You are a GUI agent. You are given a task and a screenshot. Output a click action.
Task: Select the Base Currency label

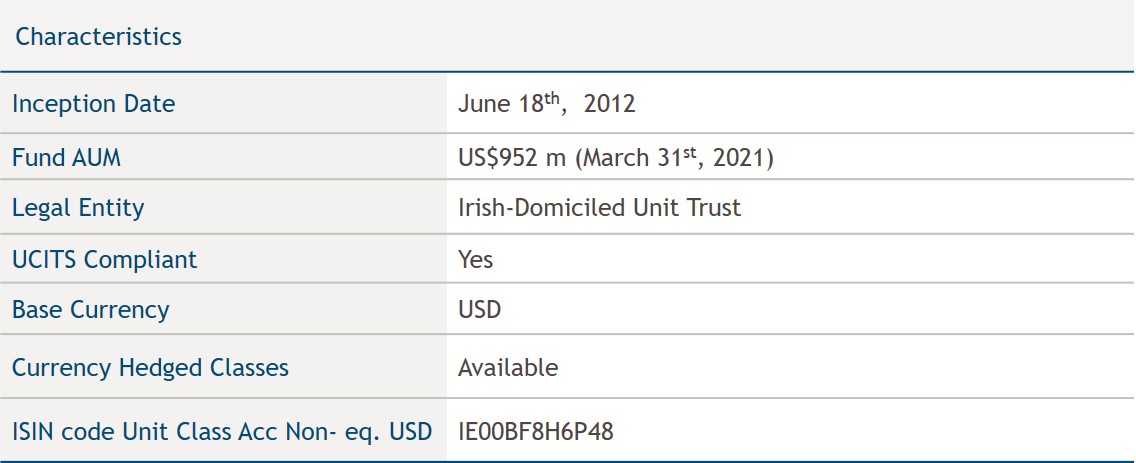click(91, 310)
